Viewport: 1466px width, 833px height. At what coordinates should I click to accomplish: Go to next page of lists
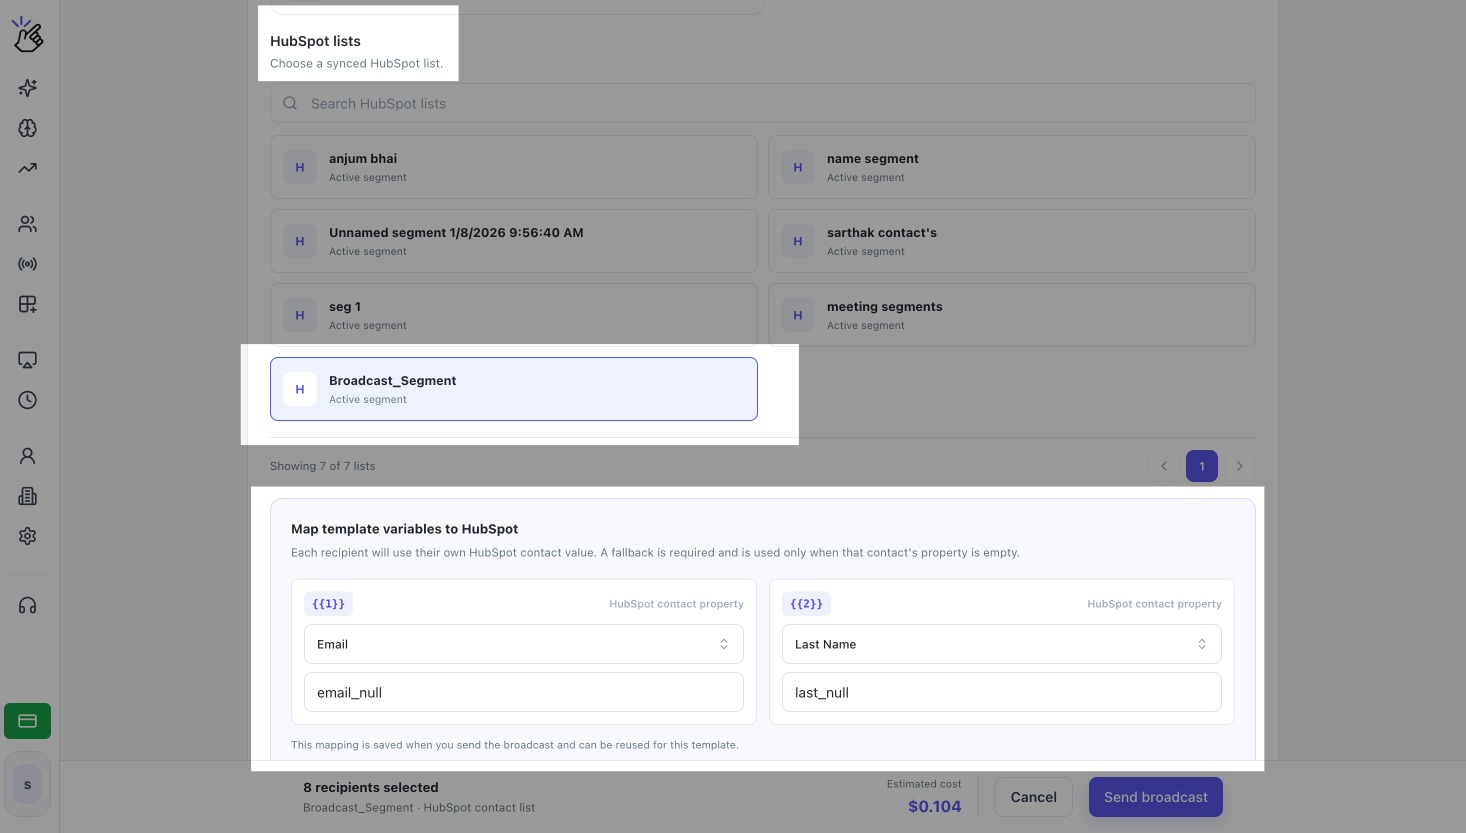click(1240, 466)
